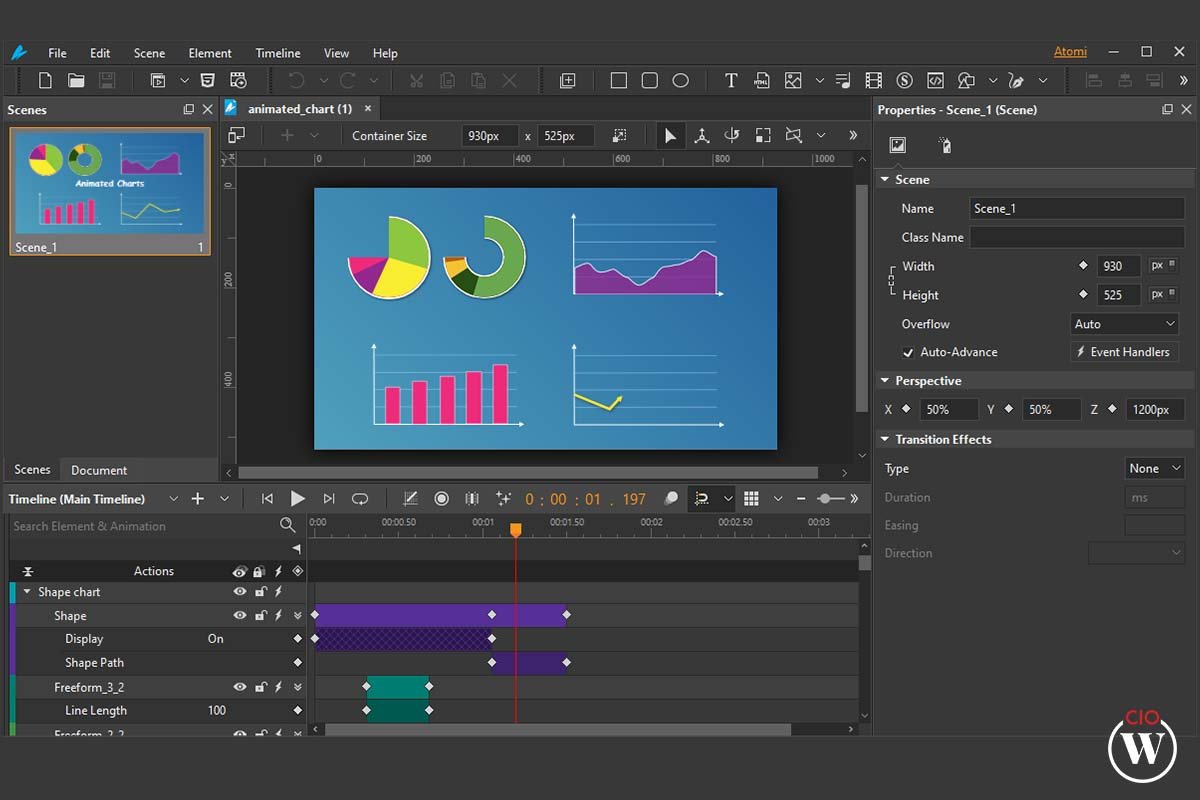Screen dimensions: 1200x800
Task: Jump to the timeline end
Action: 328,498
